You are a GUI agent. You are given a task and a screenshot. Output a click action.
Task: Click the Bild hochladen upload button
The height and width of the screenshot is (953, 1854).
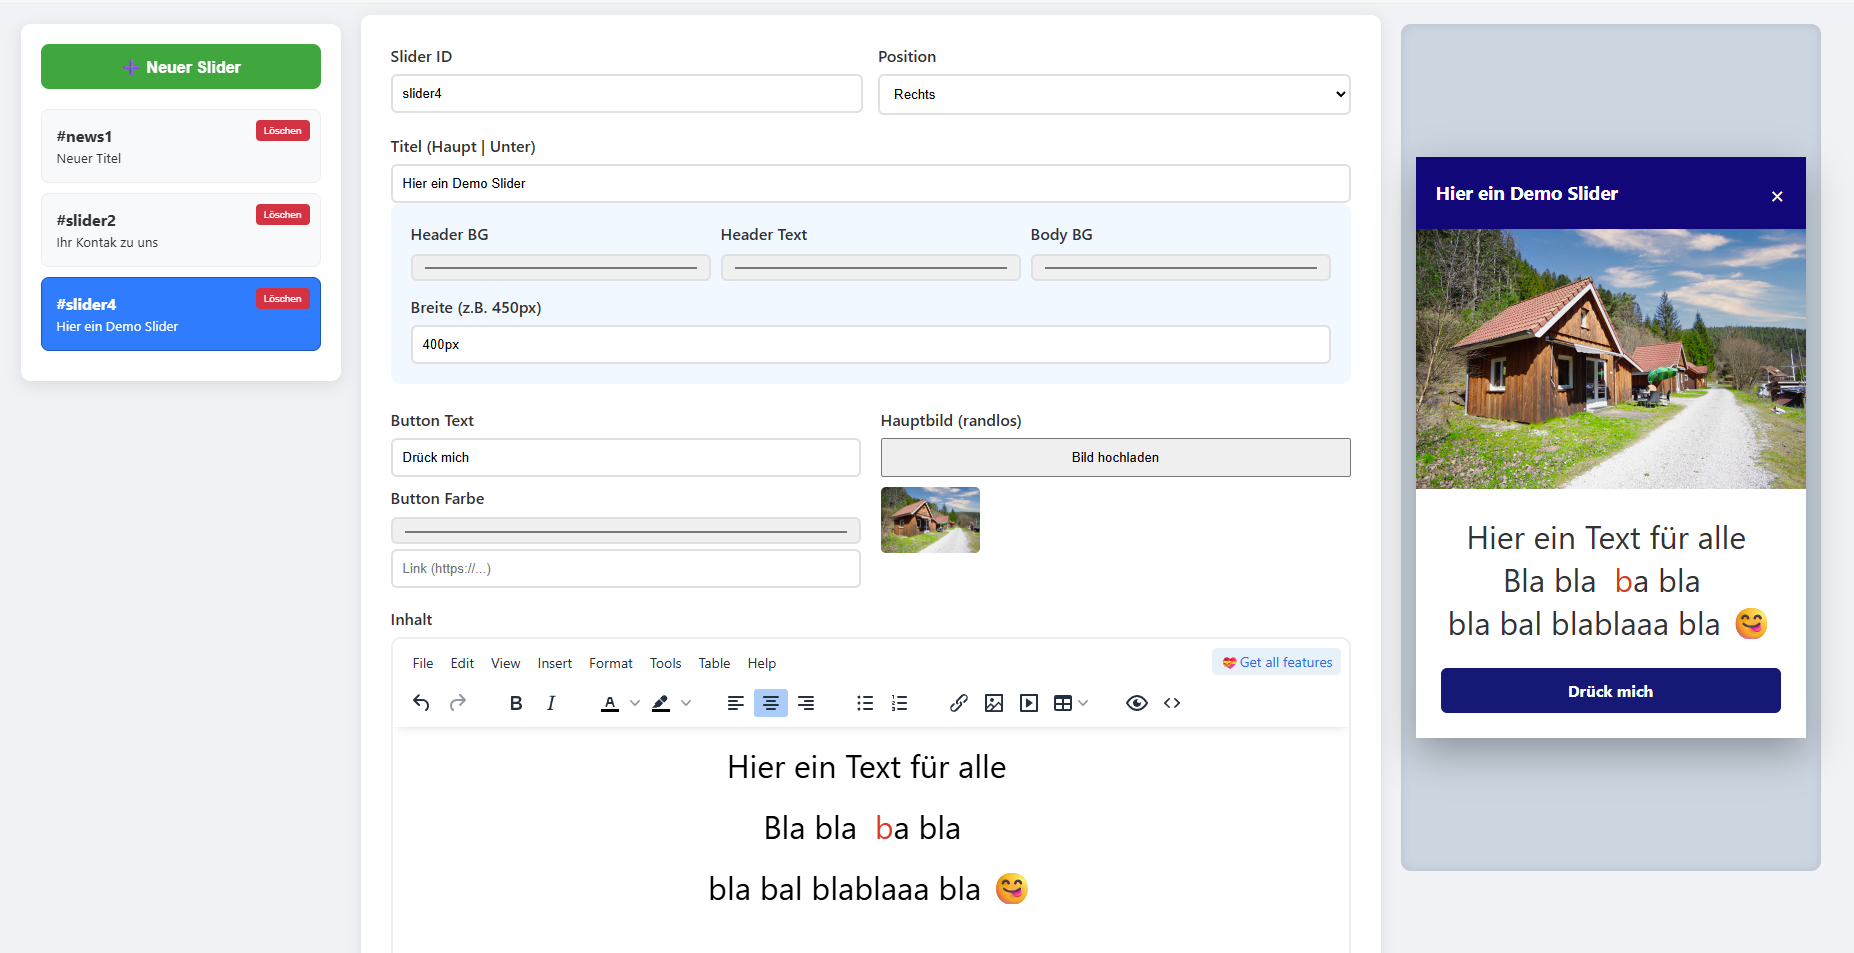point(1114,457)
